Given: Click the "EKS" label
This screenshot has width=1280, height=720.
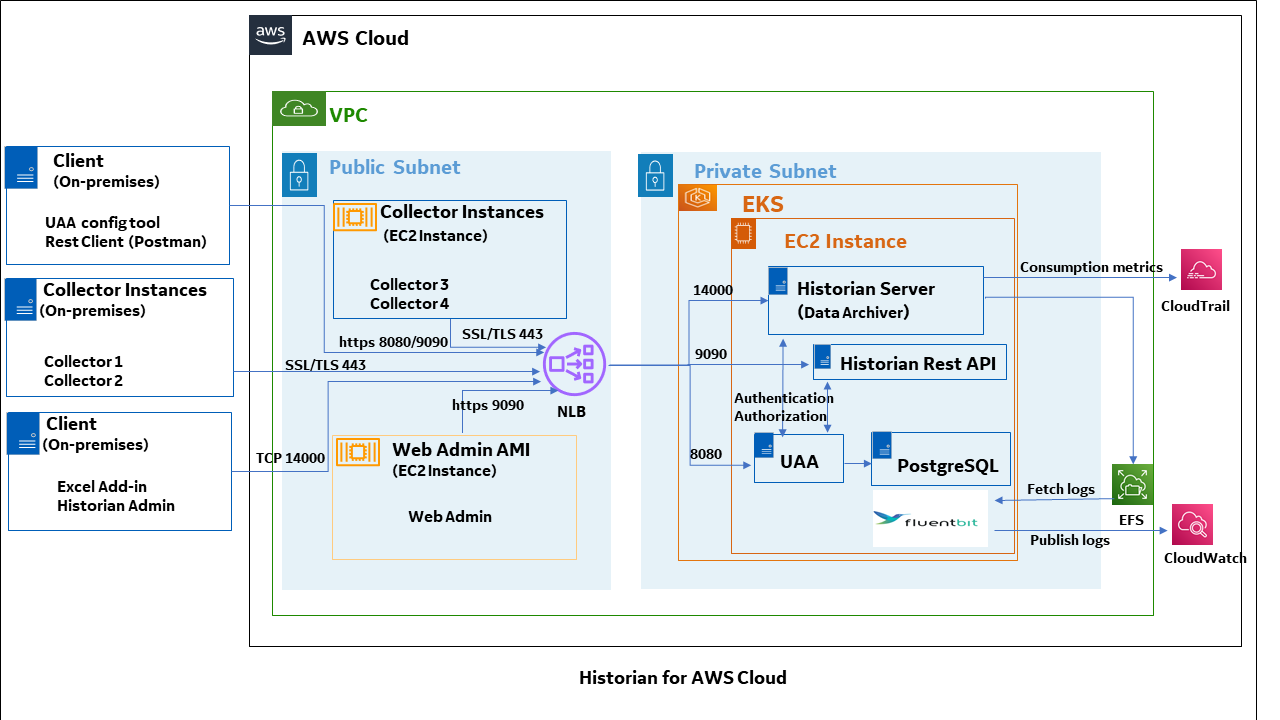Looking at the screenshot, I should 763,205.
